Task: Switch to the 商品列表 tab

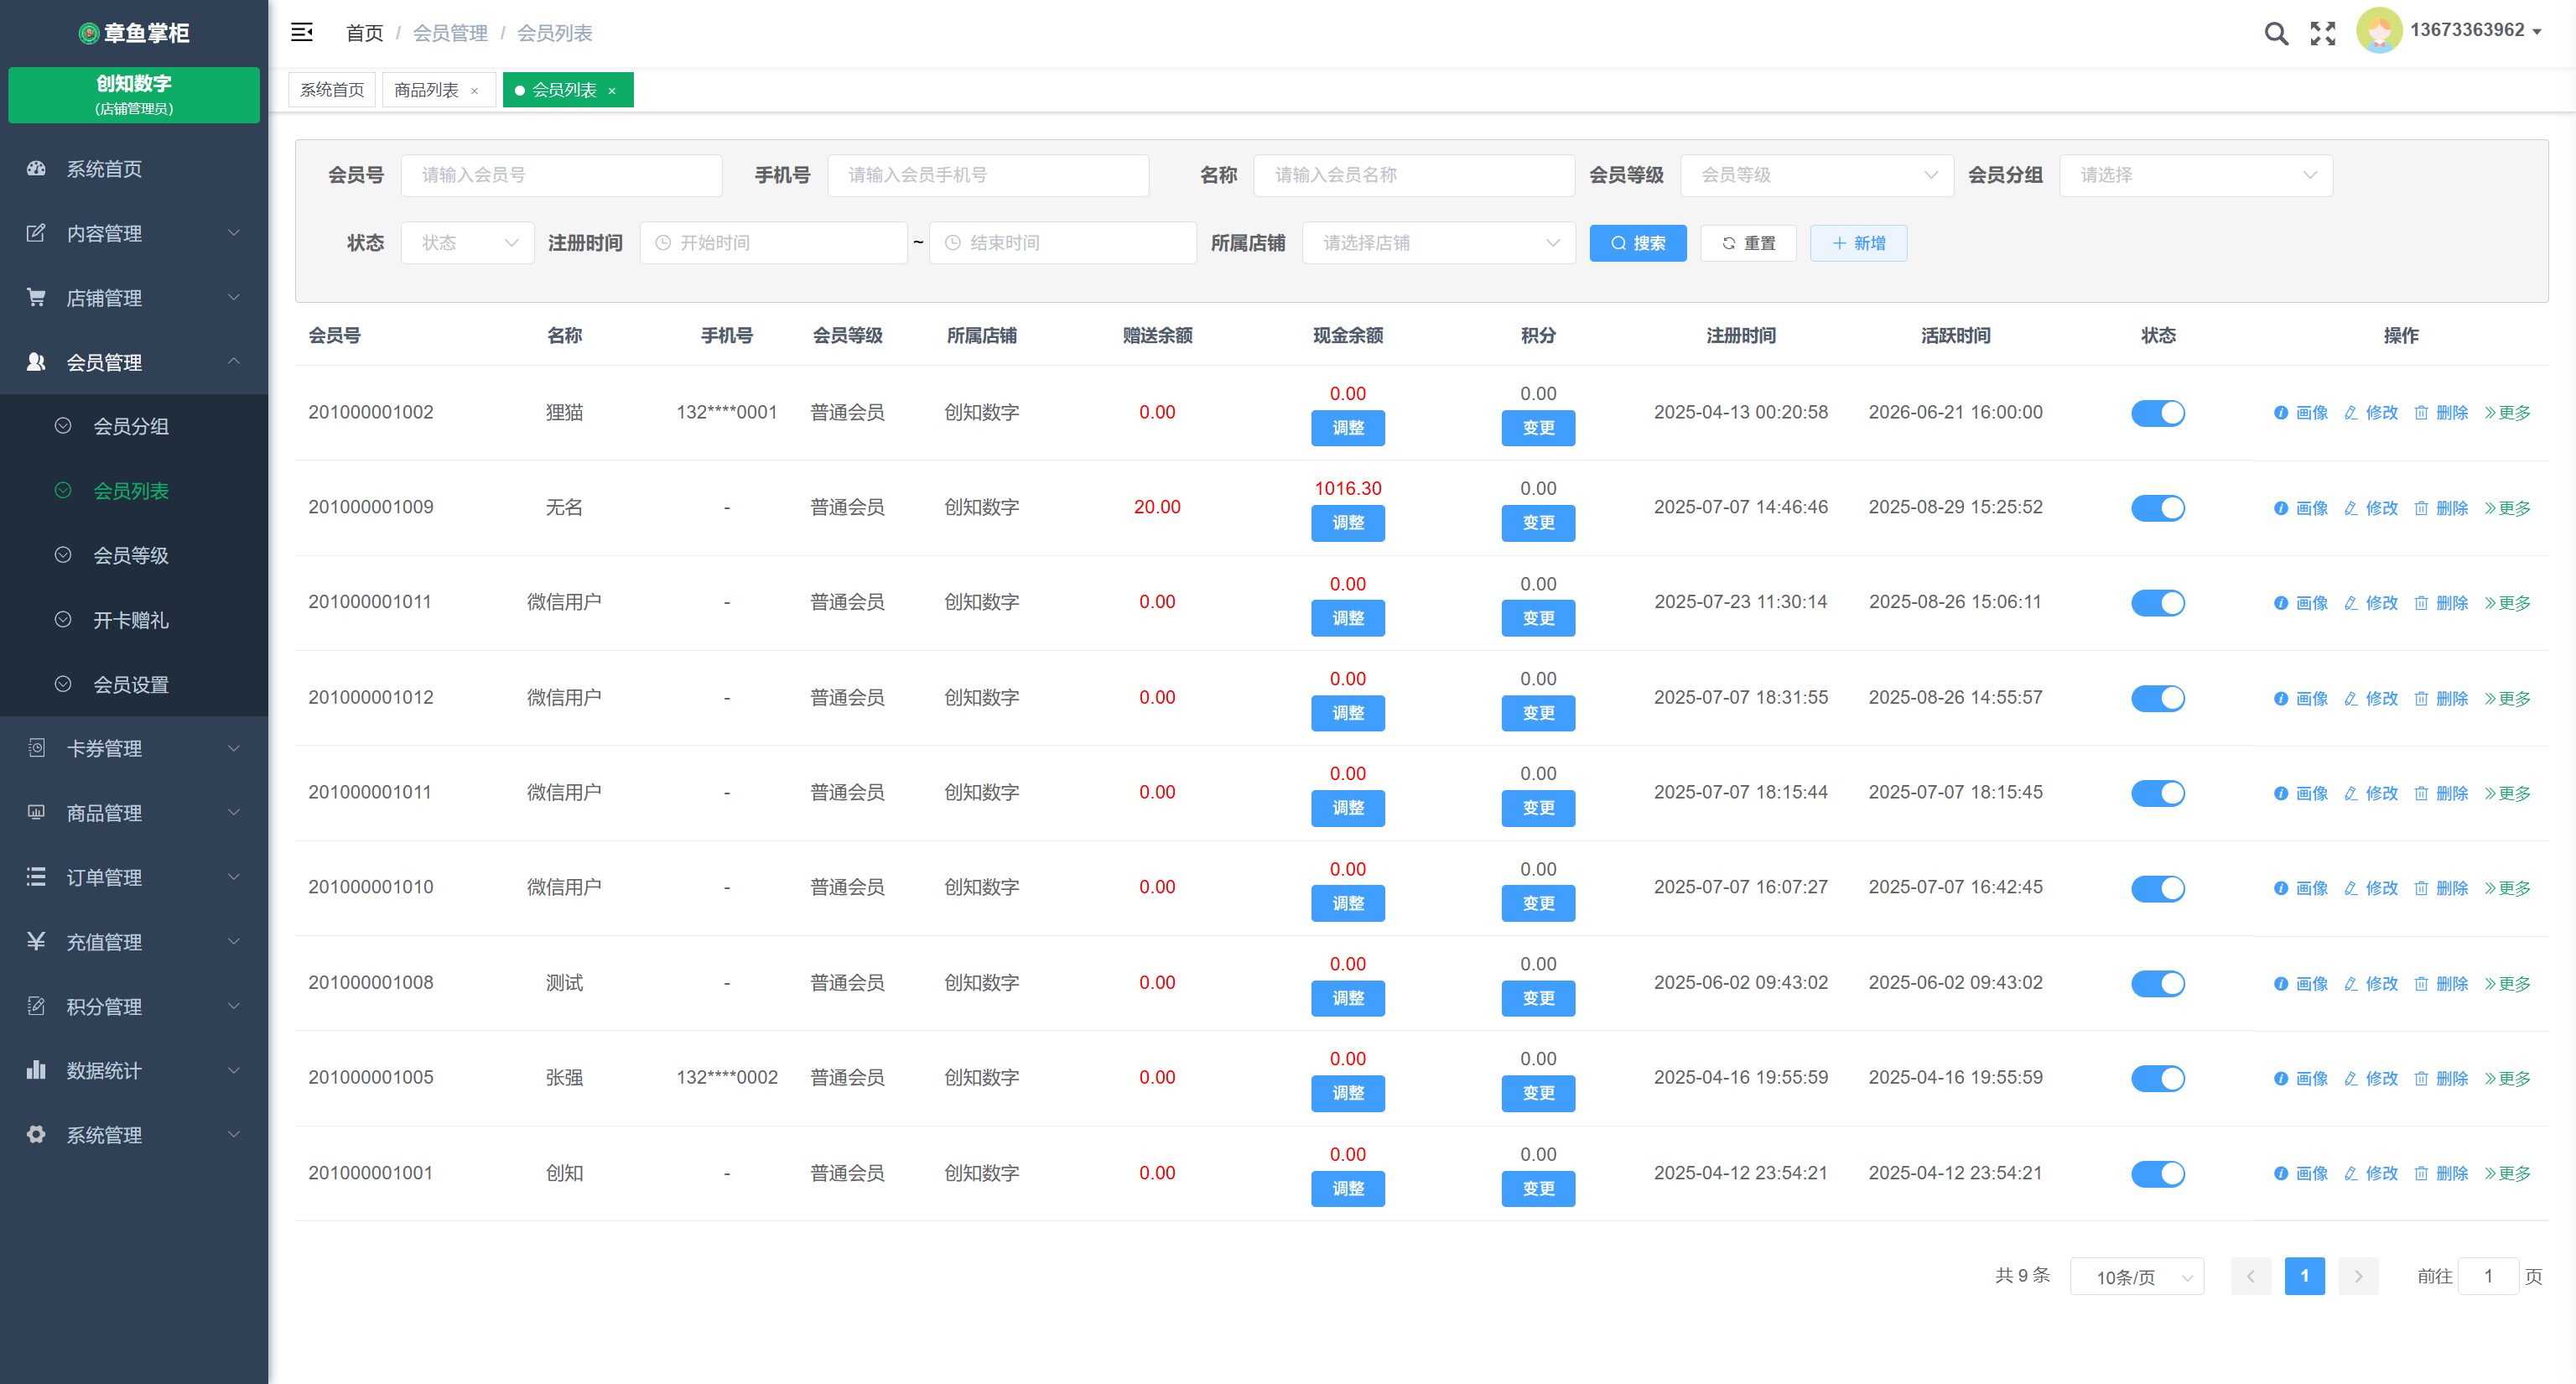Action: [x=426, y=90]
